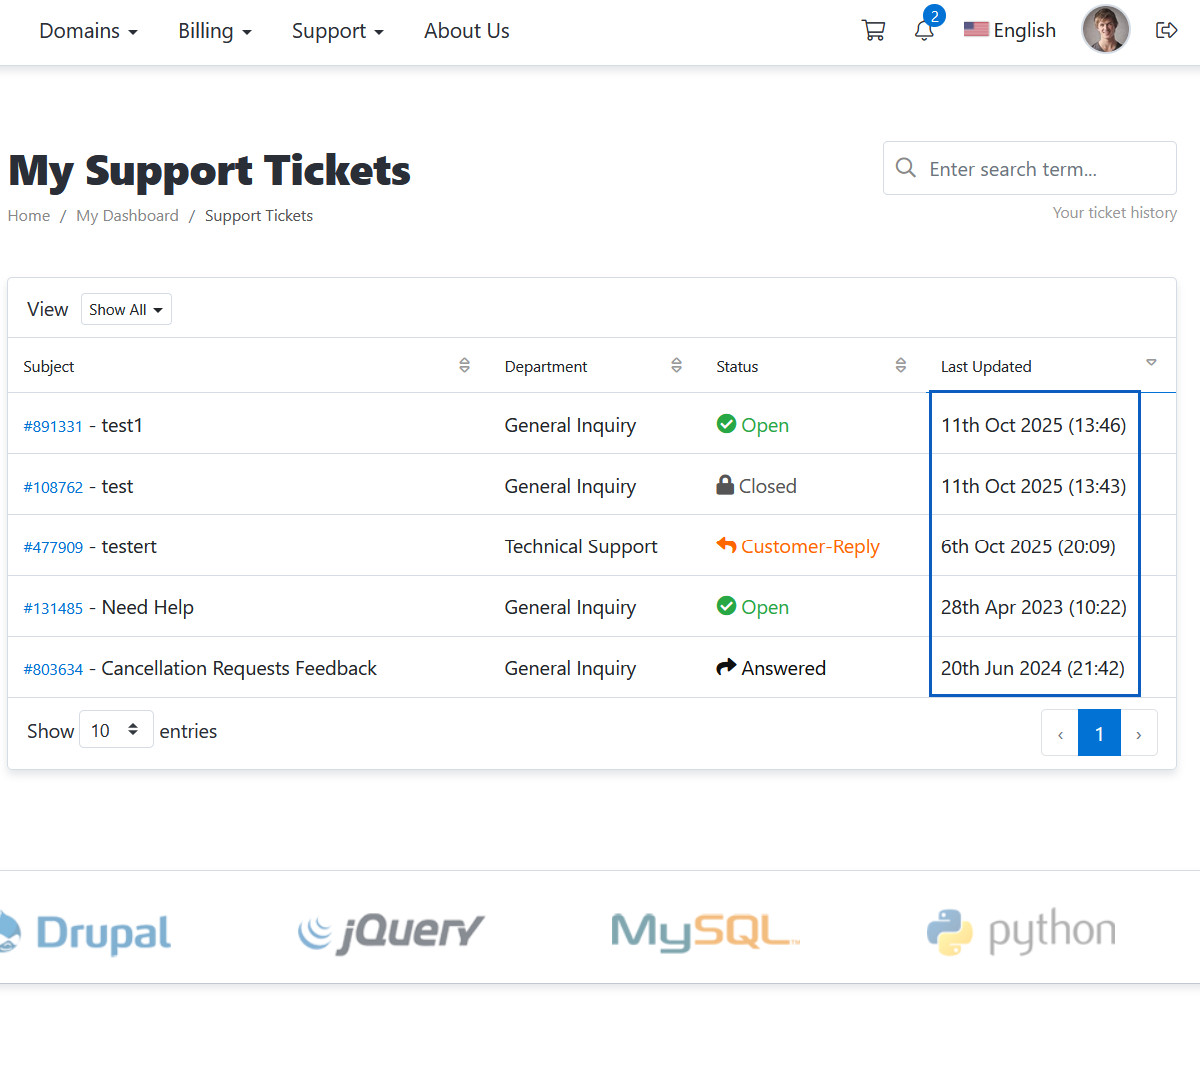Expand the Show All view dropdown
This screenshot has width=1200, height=1080.
(126, 310)
